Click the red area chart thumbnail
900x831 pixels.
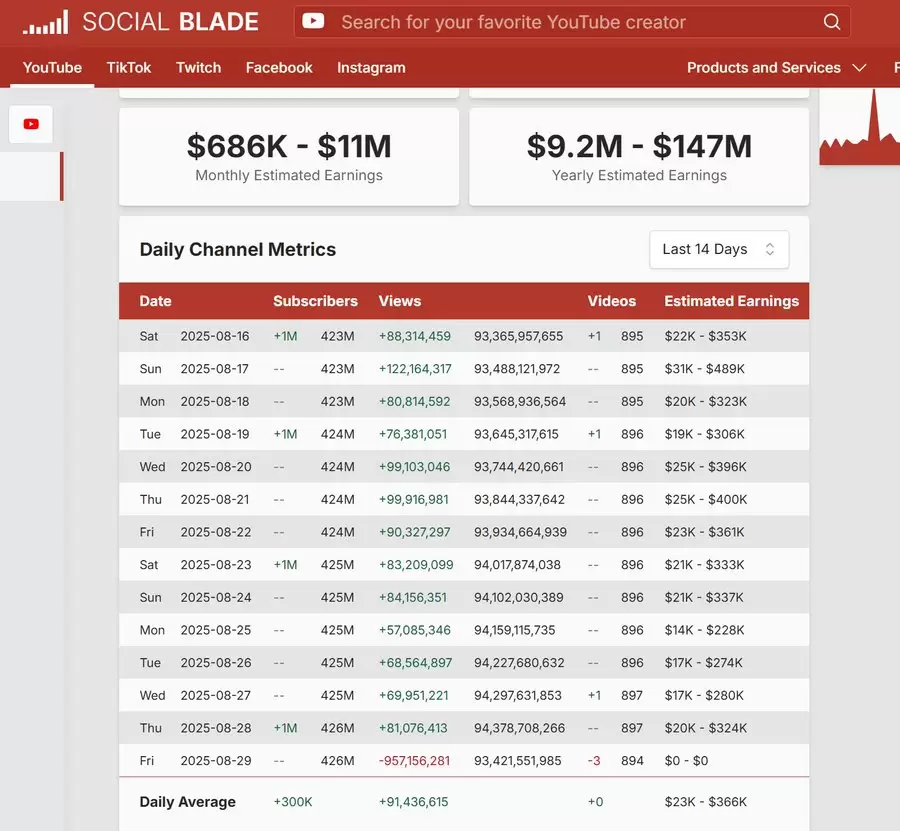coord(859,127)
